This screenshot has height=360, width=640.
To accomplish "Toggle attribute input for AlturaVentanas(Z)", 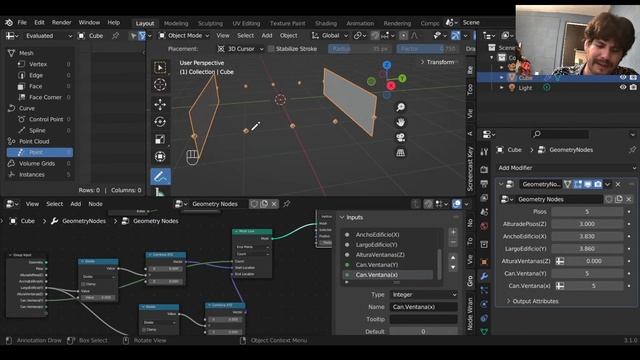I will point(560,261).
